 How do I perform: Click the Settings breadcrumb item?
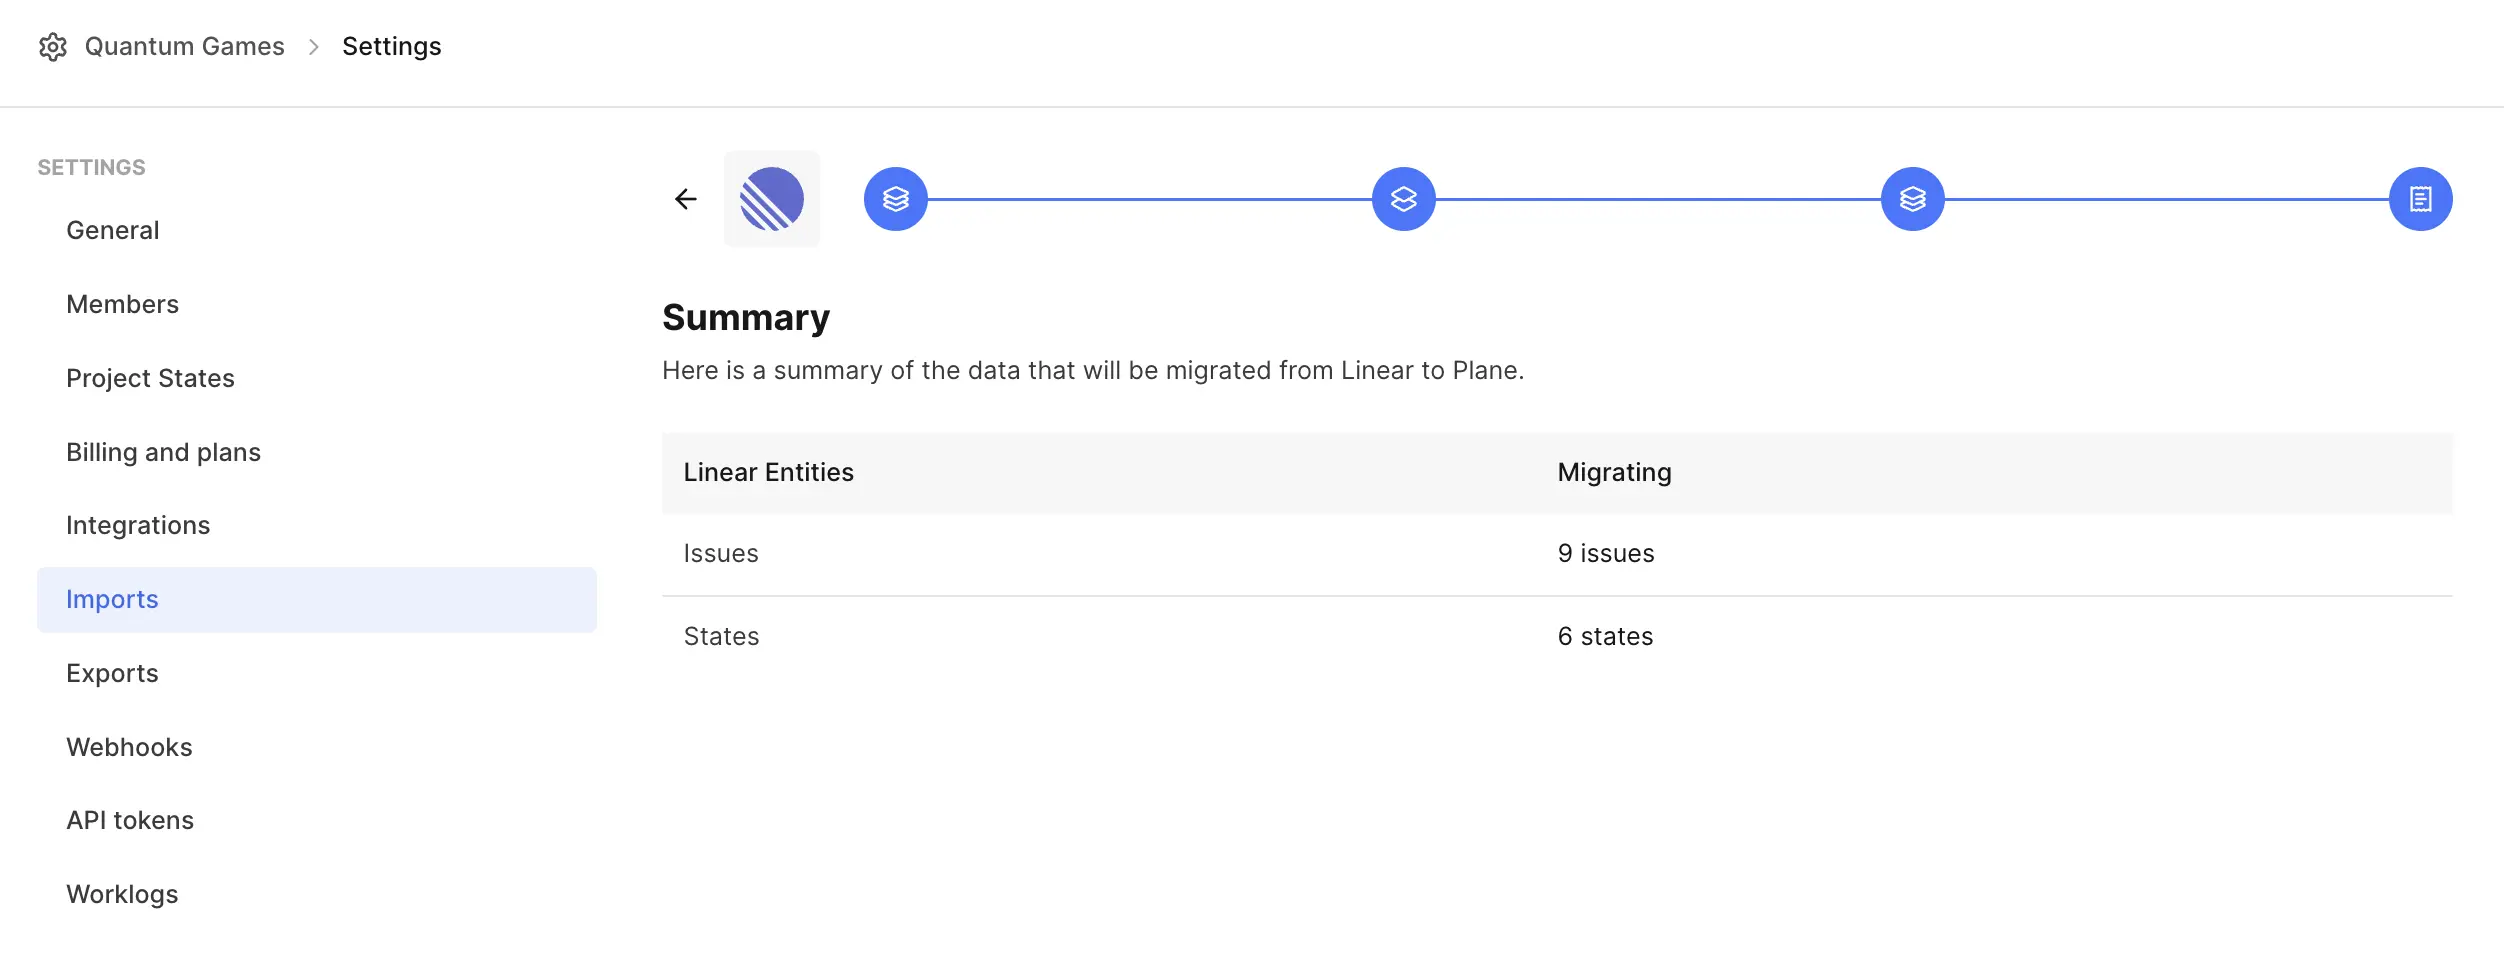point(392,47)
